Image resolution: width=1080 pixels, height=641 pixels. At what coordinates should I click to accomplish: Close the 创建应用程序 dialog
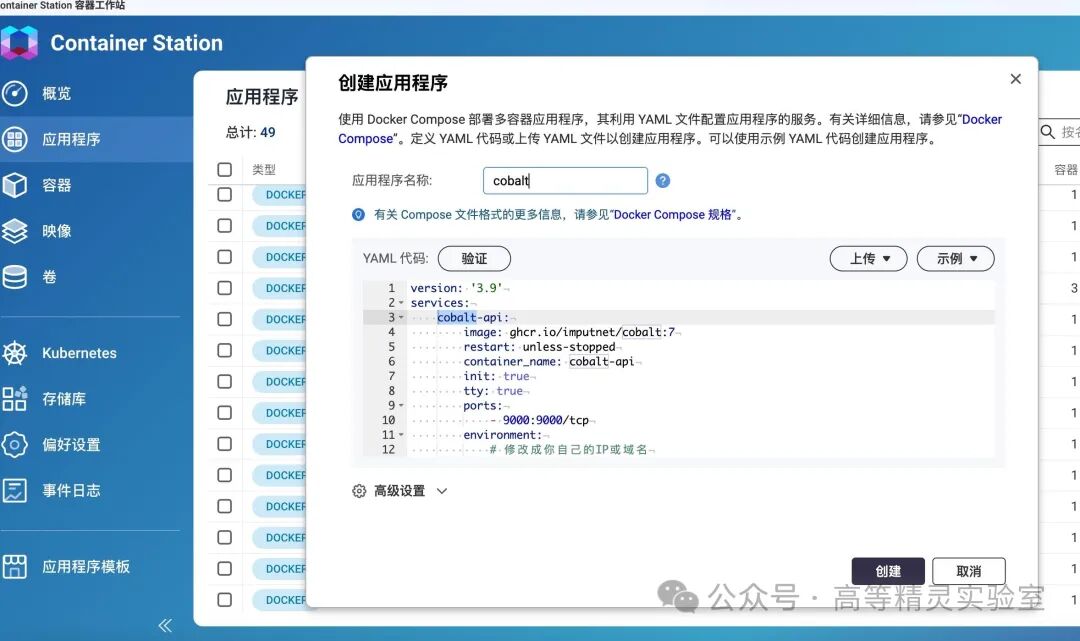point(1015,79)
